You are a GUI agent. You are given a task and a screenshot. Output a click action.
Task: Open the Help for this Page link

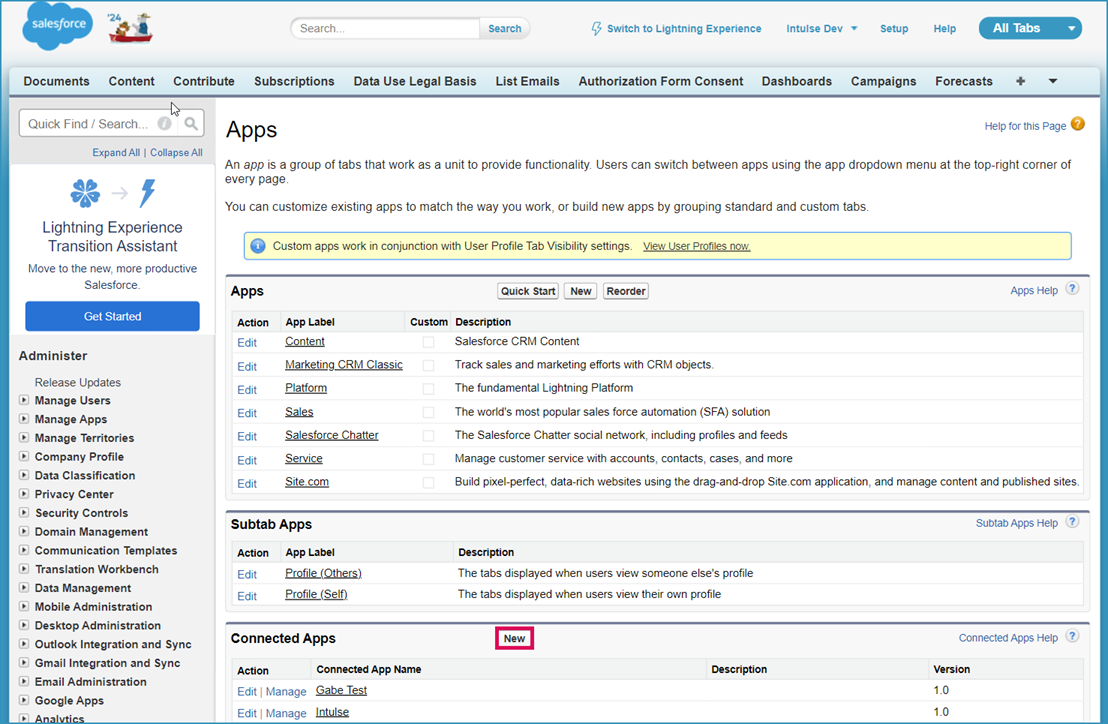[1025, 126]
